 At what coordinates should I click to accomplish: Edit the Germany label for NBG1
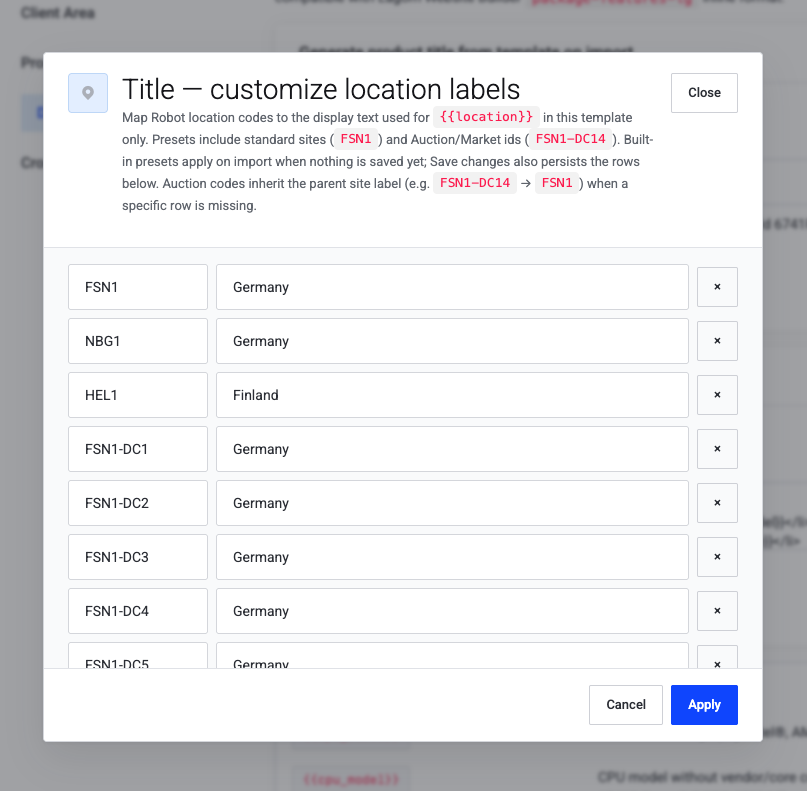pos(452,341)
